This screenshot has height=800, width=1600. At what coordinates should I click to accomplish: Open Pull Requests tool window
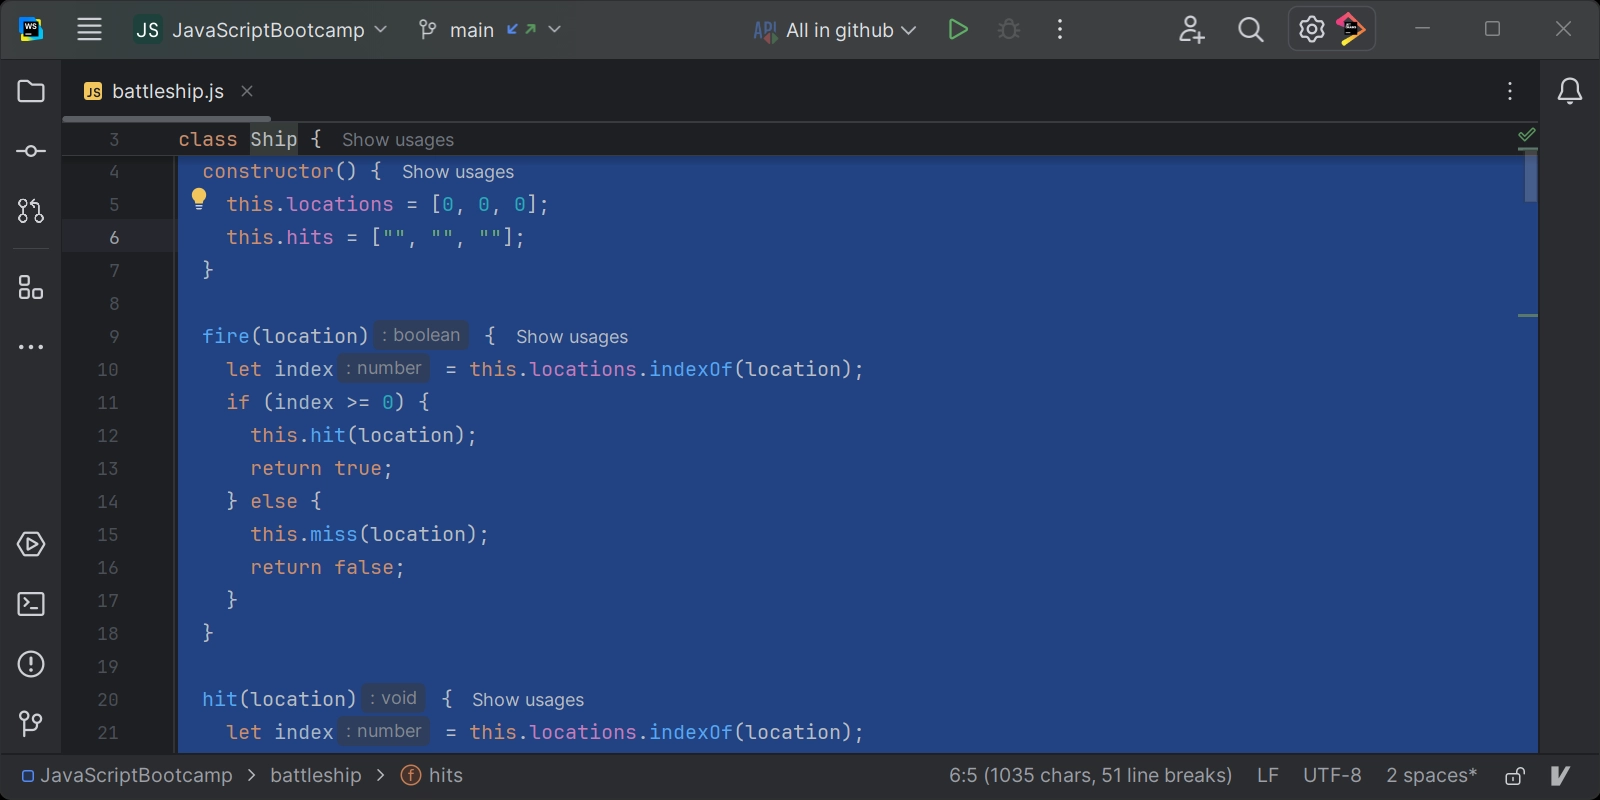(x=31, y=211)
